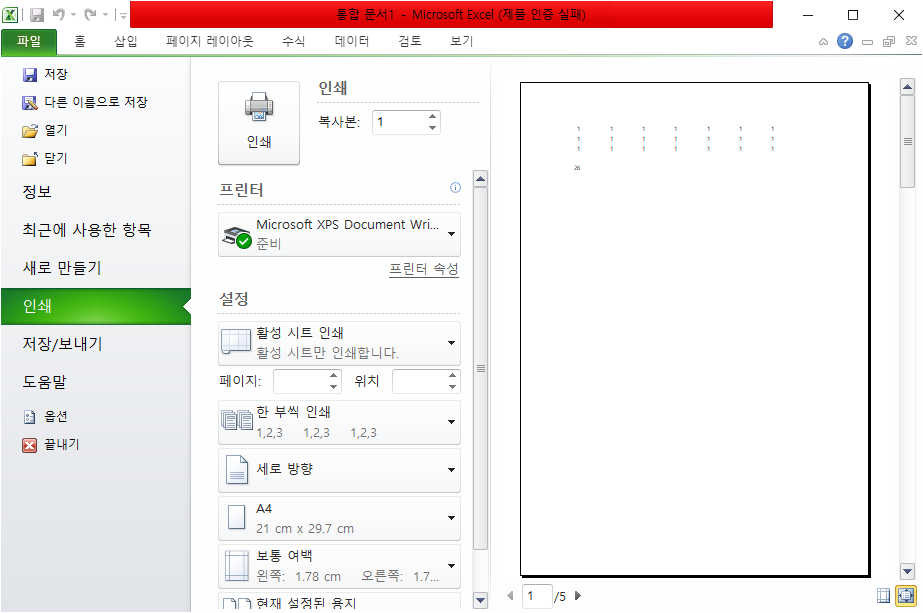Click the Save icon in the quick access toolbar

coord(37,15)
